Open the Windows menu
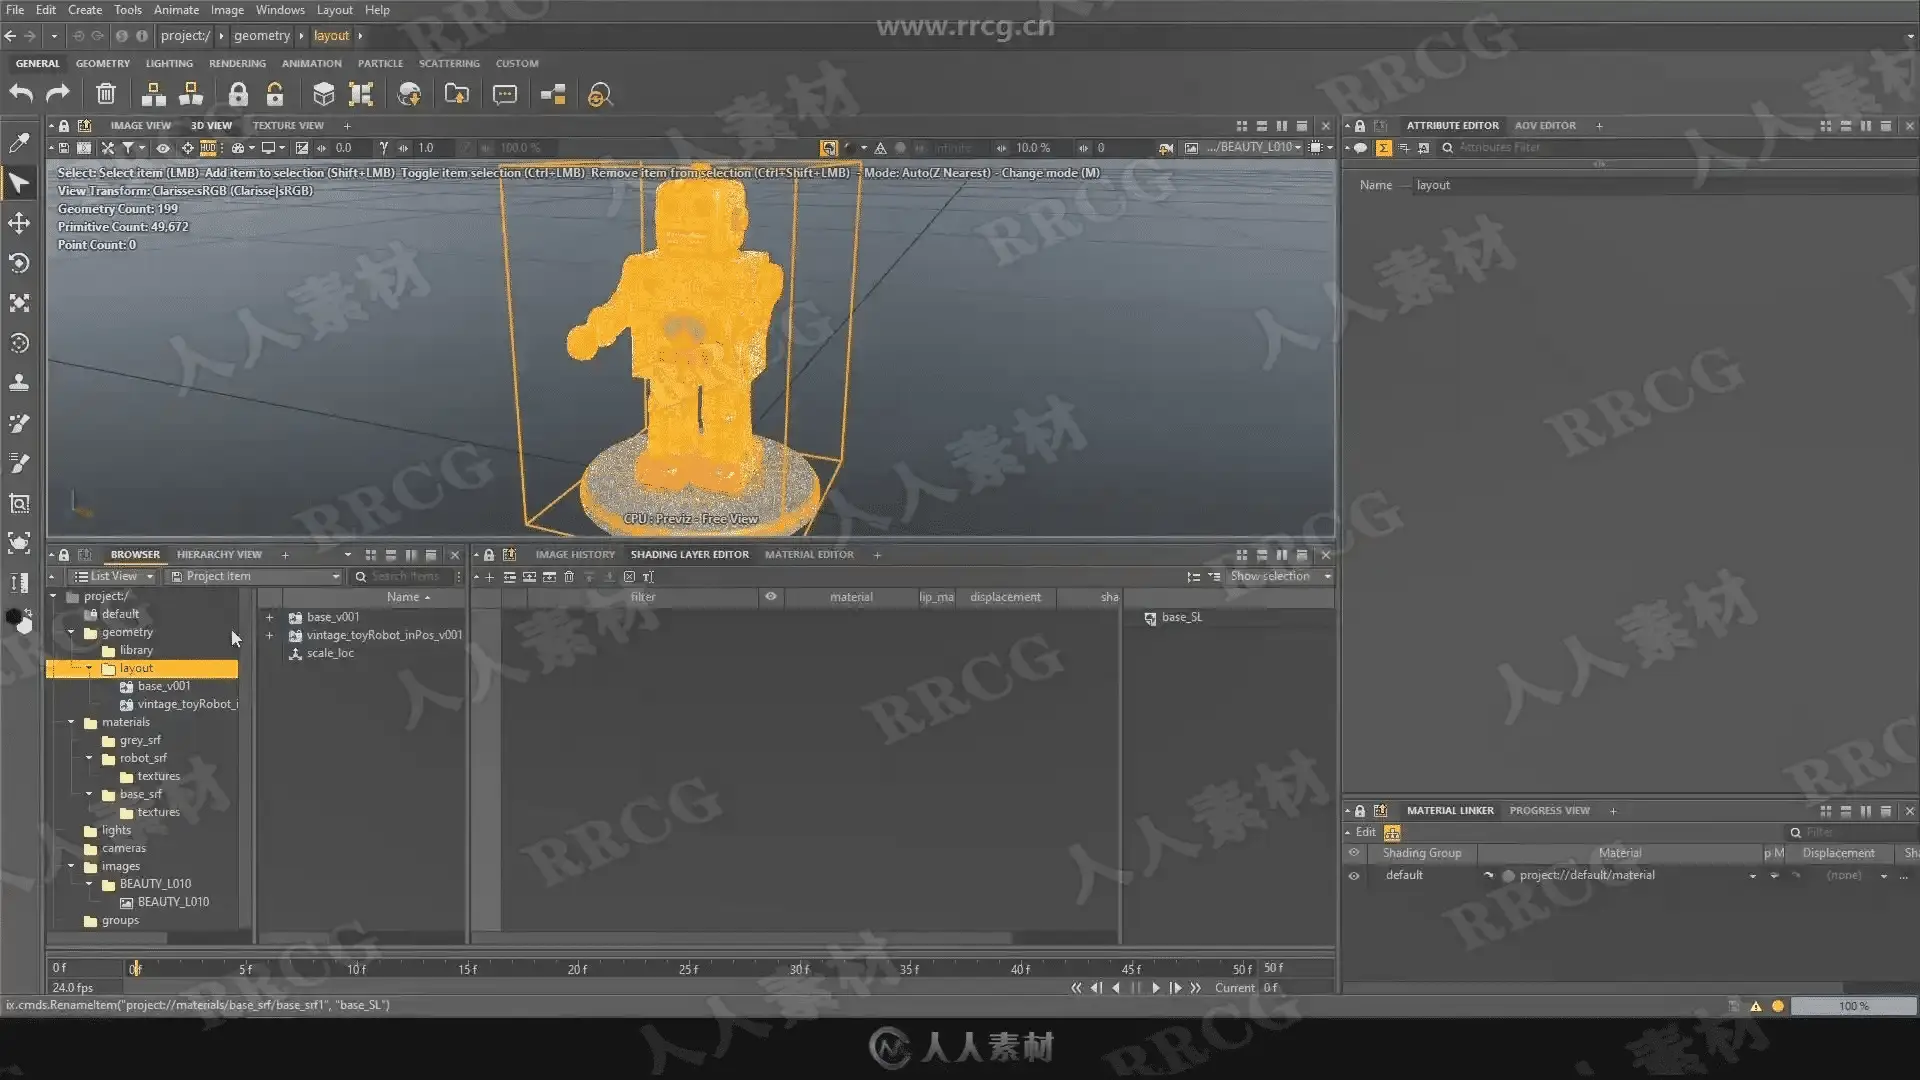This screenshot has width=1920, height=1080. (279, 10)
